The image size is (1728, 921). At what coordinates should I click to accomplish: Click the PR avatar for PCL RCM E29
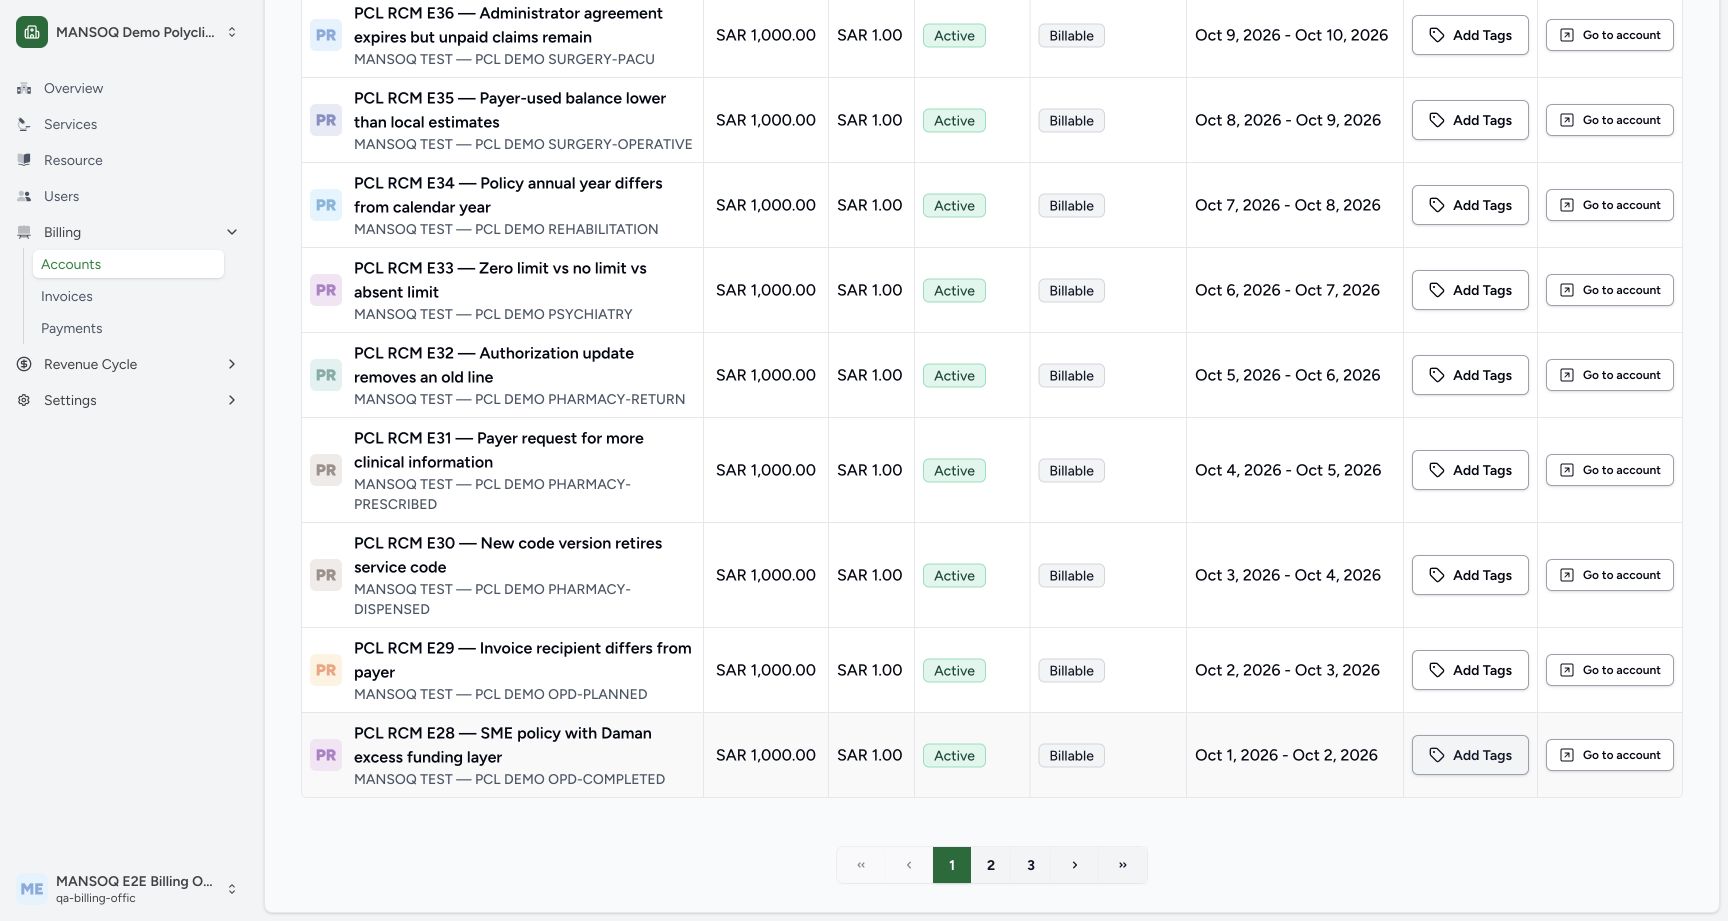click(x=326, y=670)
